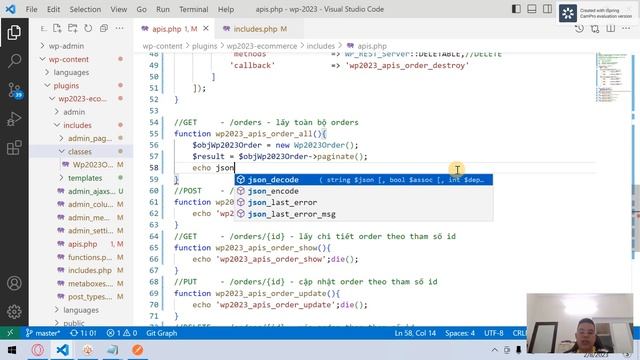Image resolution: width=640 pixels, height=360 pixels.
Task: Select json_last_error autocomplete suggestion
Action: tap(364, 202)
